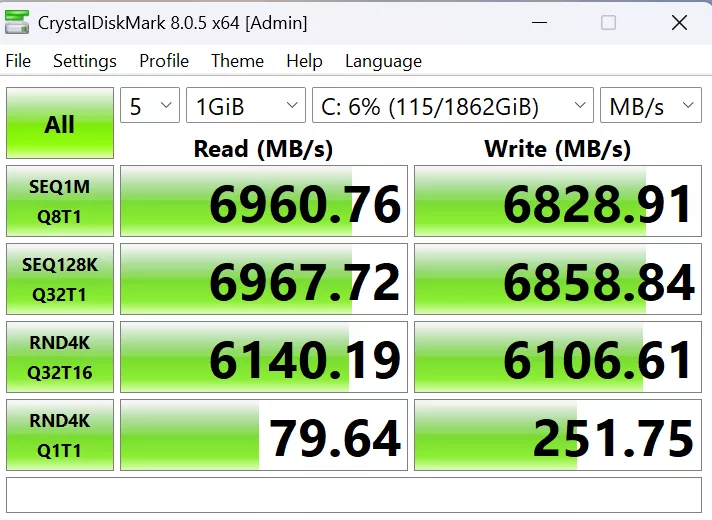Open the Settings menu
This screenshot has height=520, width=712.
point(85,61)
